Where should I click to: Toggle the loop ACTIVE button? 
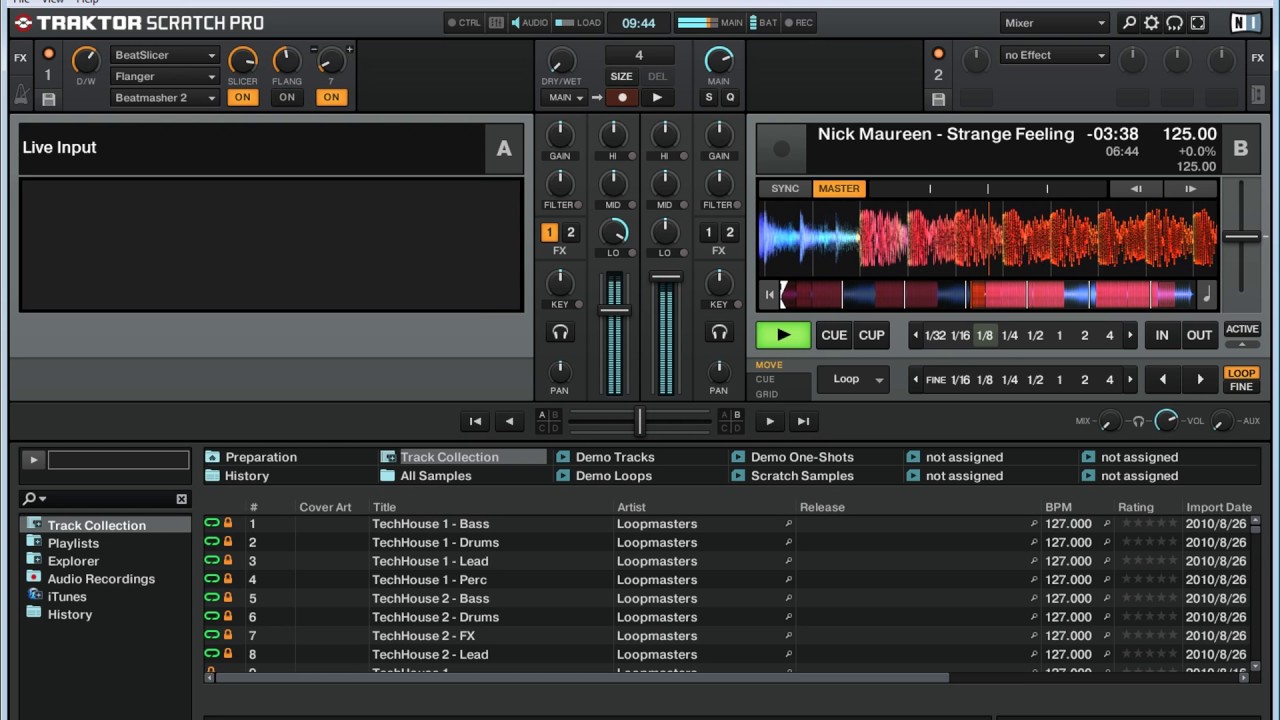(x=1242, y=329)
